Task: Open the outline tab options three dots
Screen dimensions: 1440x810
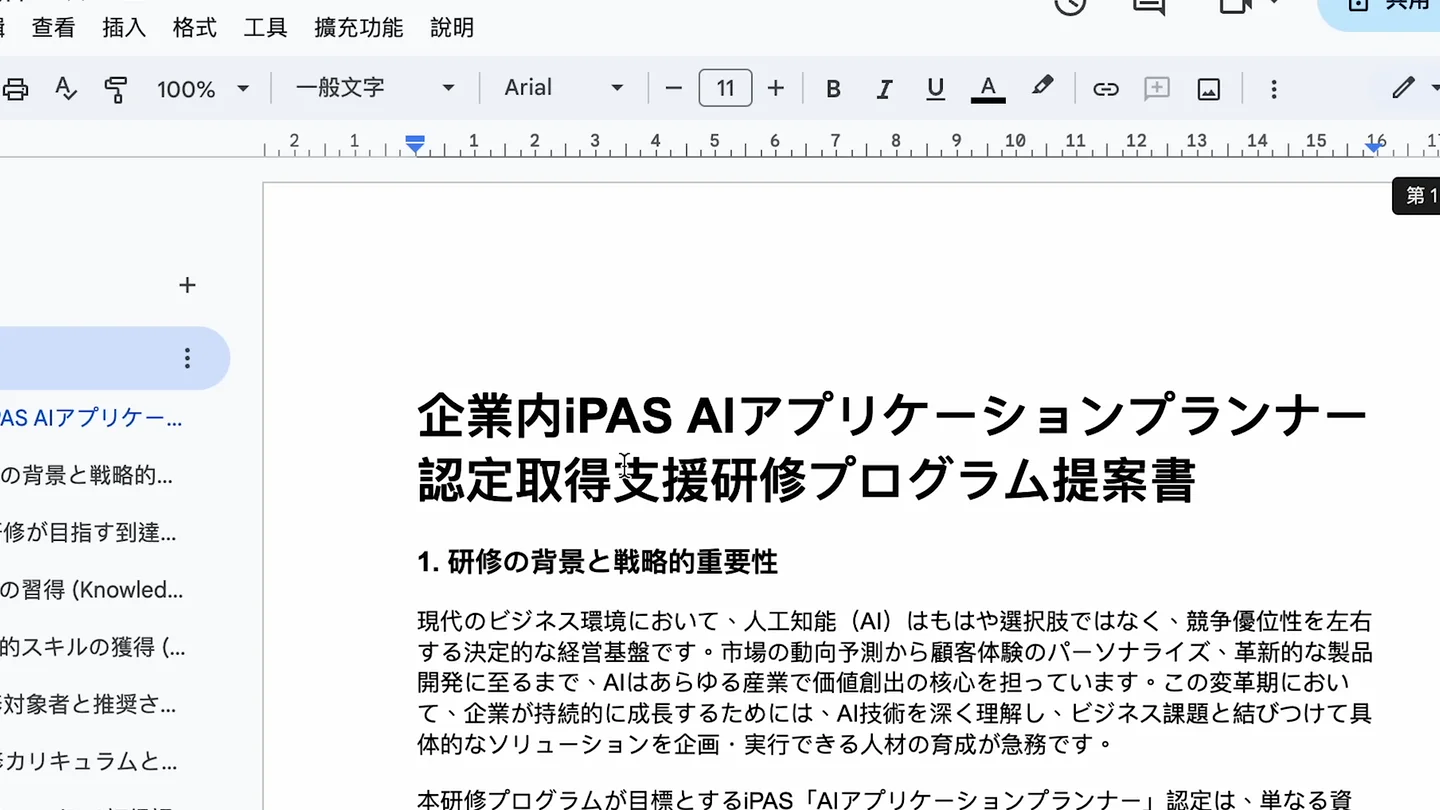Action: (187, 358)
